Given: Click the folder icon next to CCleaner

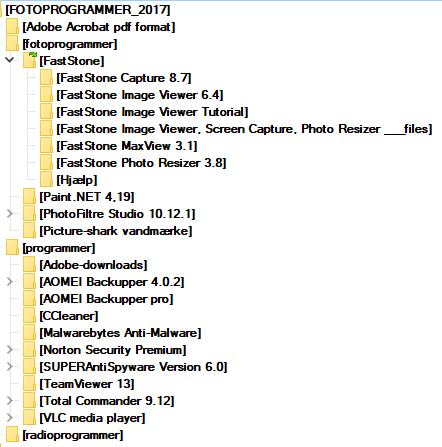Looking at the screenshot, I should [x=29, y=316].
